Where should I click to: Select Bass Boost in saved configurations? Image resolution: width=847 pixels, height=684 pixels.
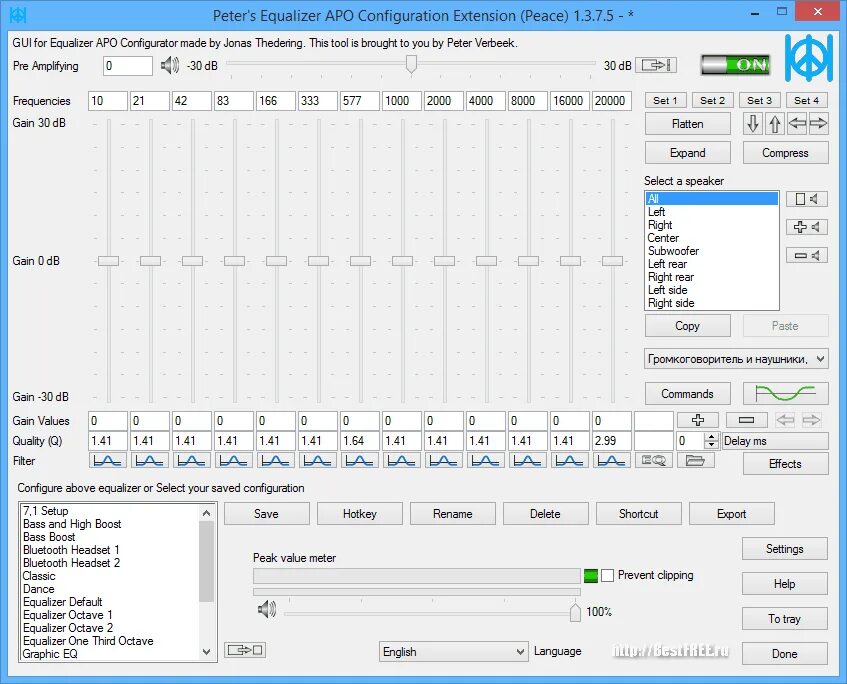click(x=111, y=537)
